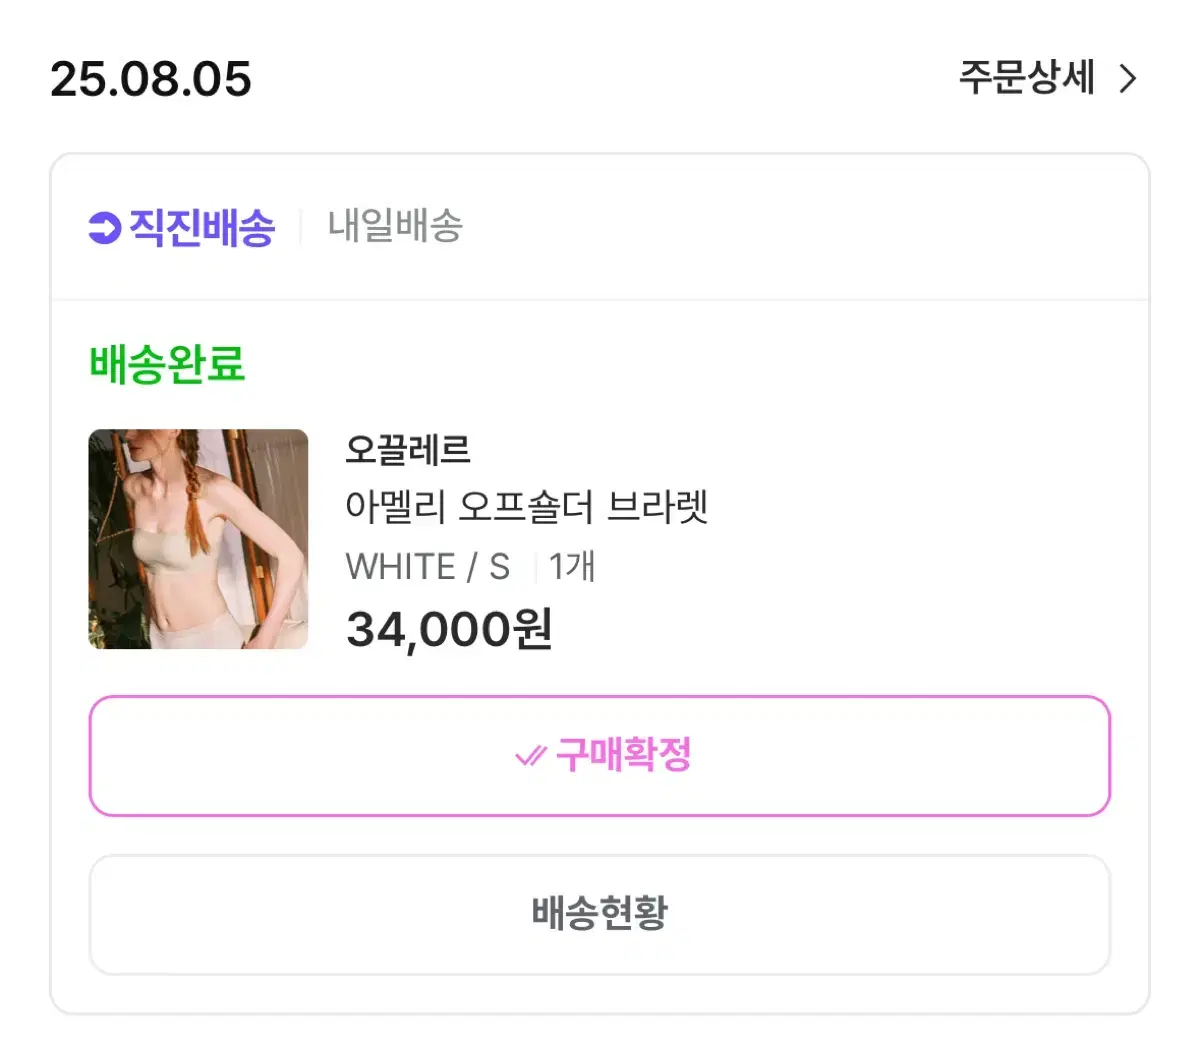The height and width of the screenshot is (1042, 1200).
Task: Click the purple 직진배송 arrow icon
Action: click(x=104, y=228)
